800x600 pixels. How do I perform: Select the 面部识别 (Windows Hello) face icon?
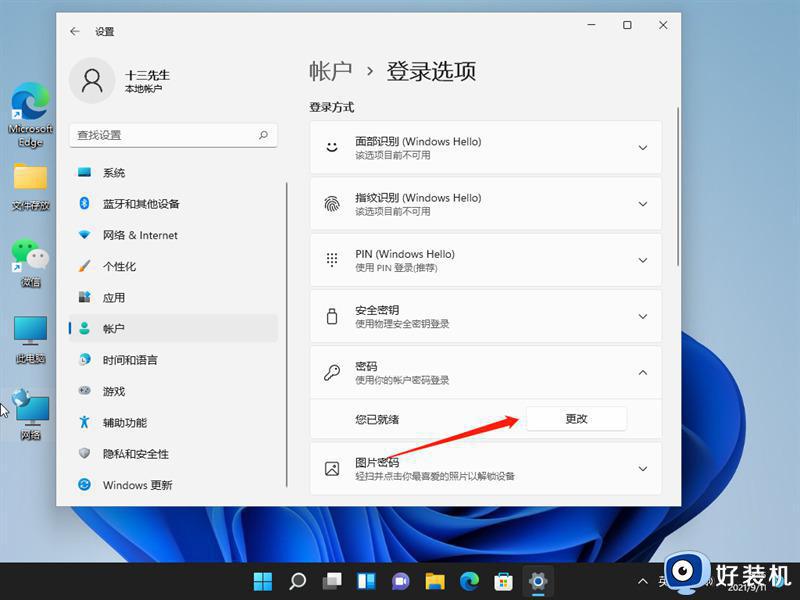tap(330, 147)
